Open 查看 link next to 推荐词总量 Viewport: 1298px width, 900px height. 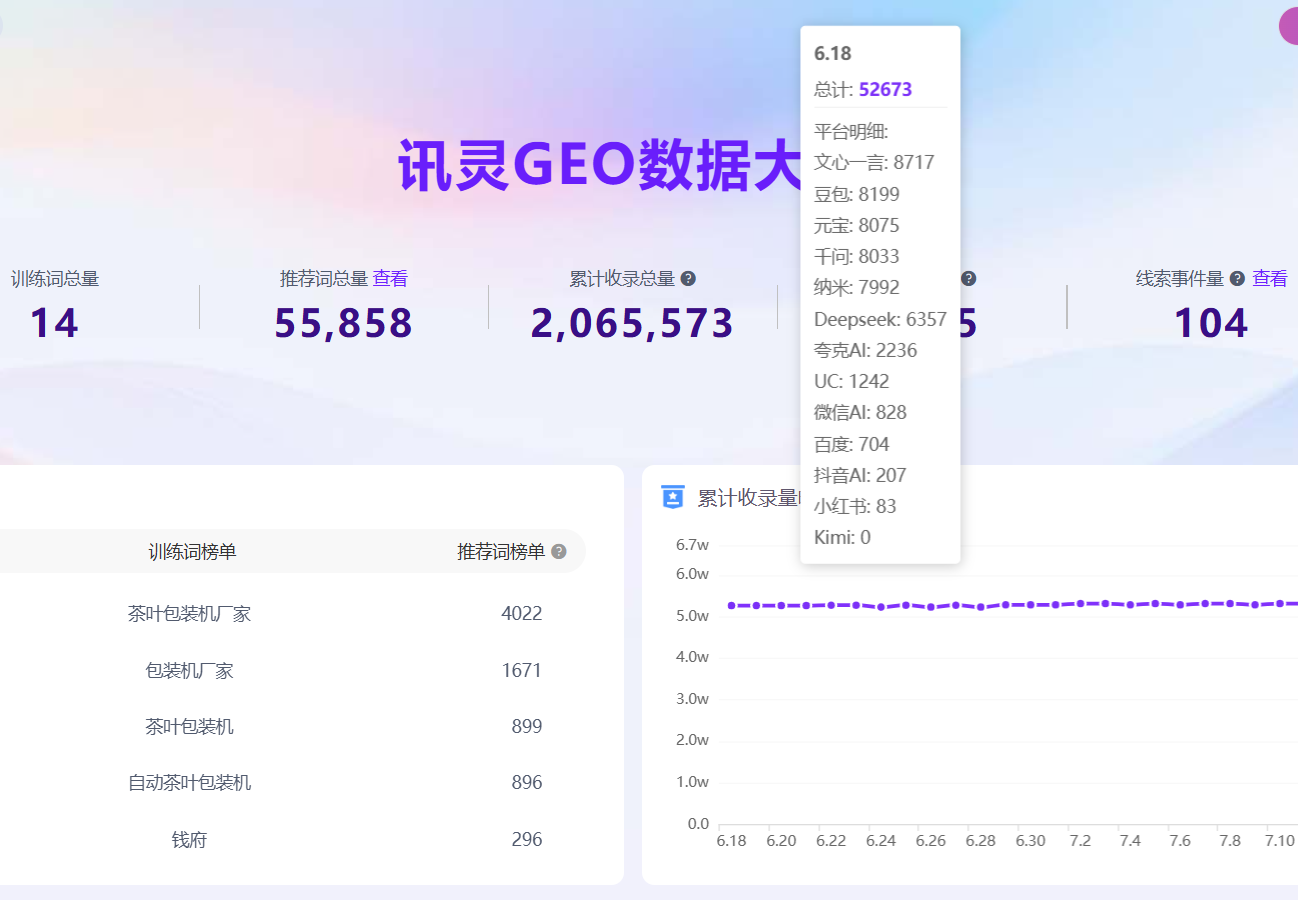pyautogui.click(x=390, y=279)
